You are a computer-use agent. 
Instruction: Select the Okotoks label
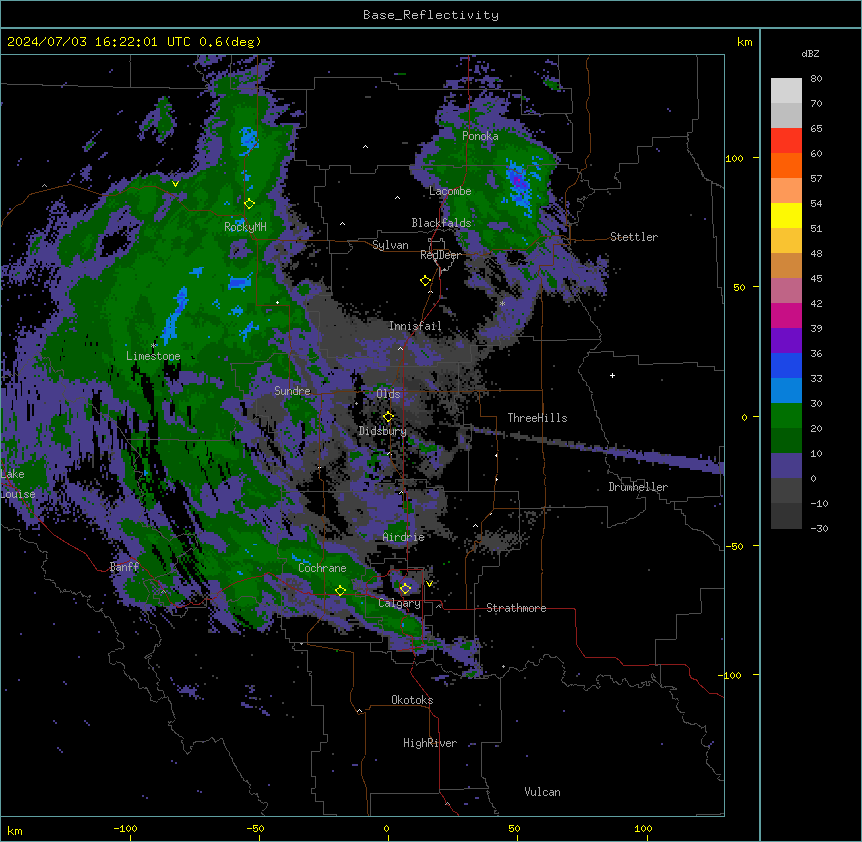412,700
